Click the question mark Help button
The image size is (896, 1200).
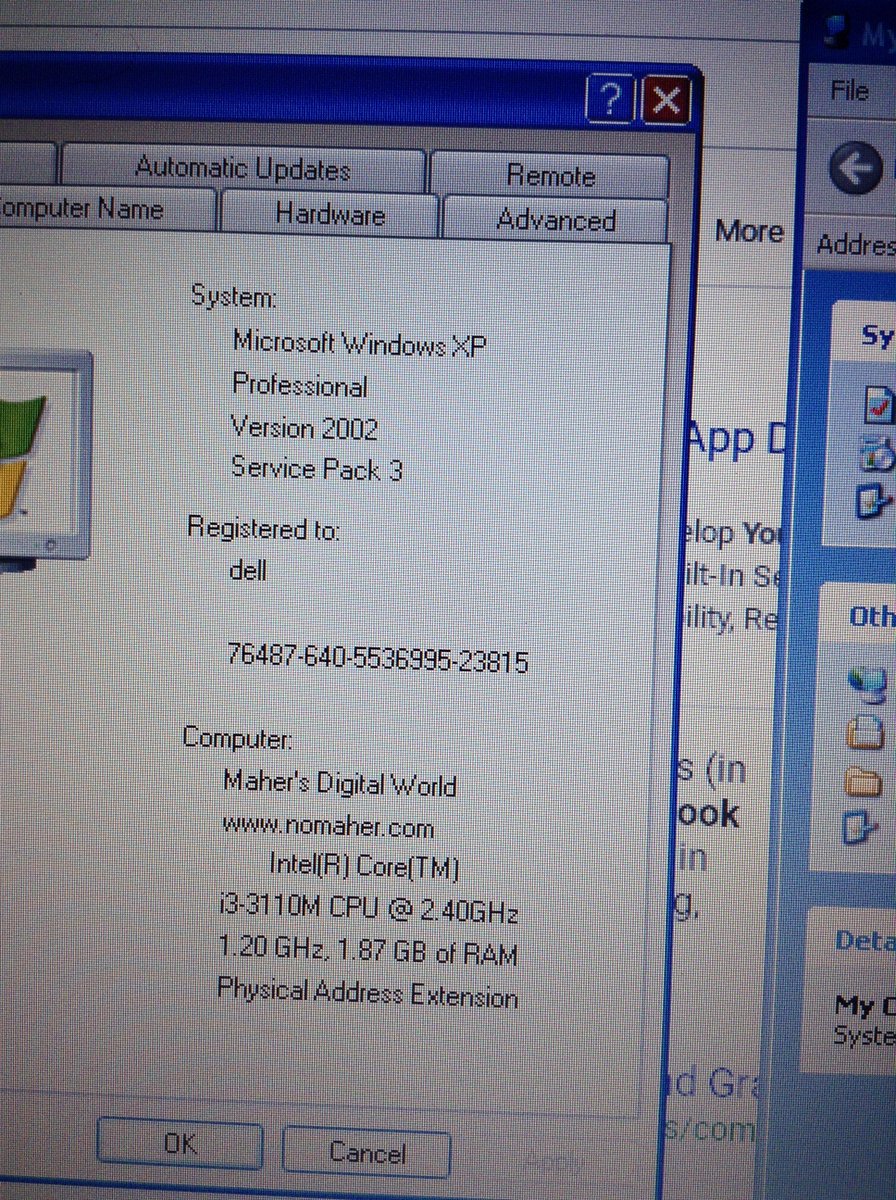click(x=609, y=99)
